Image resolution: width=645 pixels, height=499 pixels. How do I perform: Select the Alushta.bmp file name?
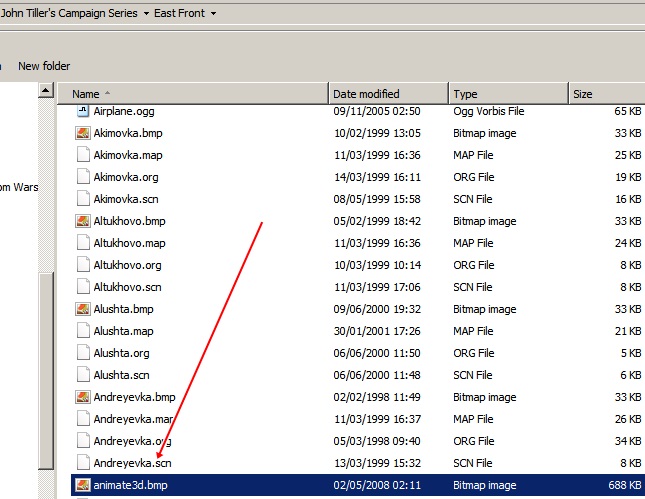(x=123, y=309)
